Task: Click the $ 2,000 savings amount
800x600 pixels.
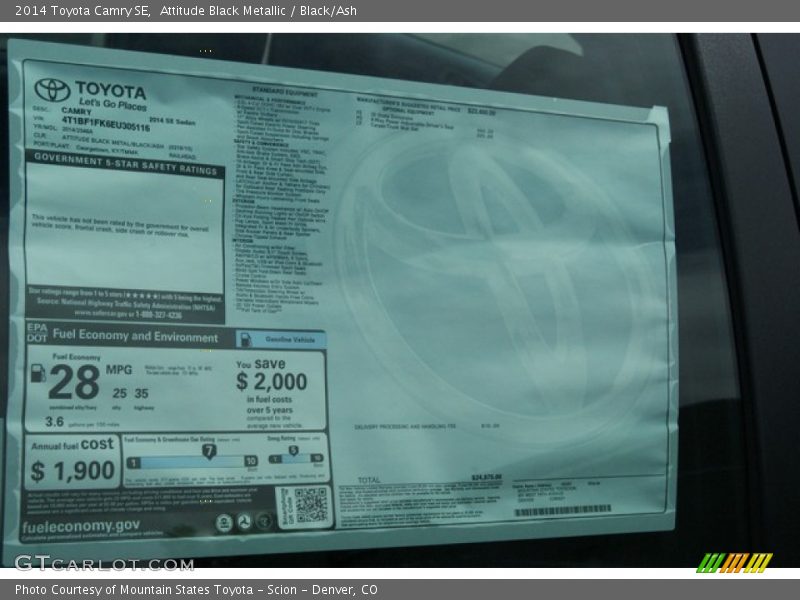Action: 271,382
